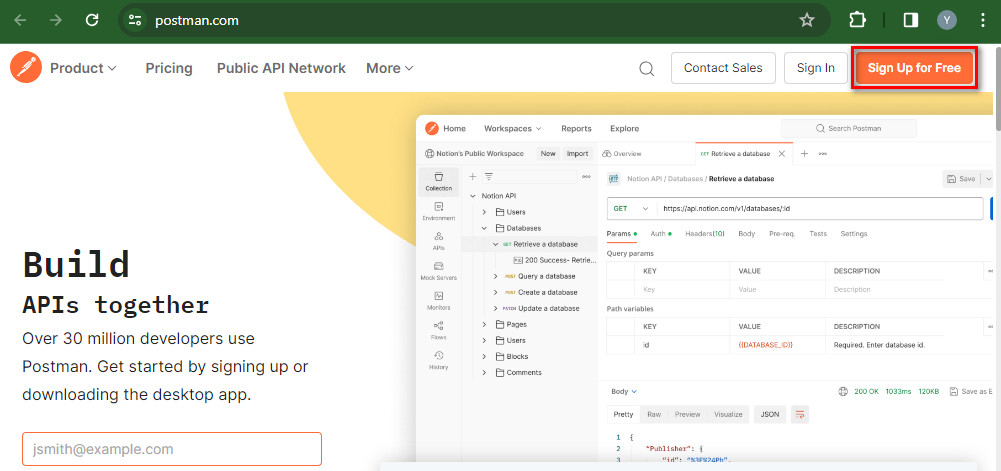
Task: Click the request URL api.notion.com field
Action: (820, 209)
